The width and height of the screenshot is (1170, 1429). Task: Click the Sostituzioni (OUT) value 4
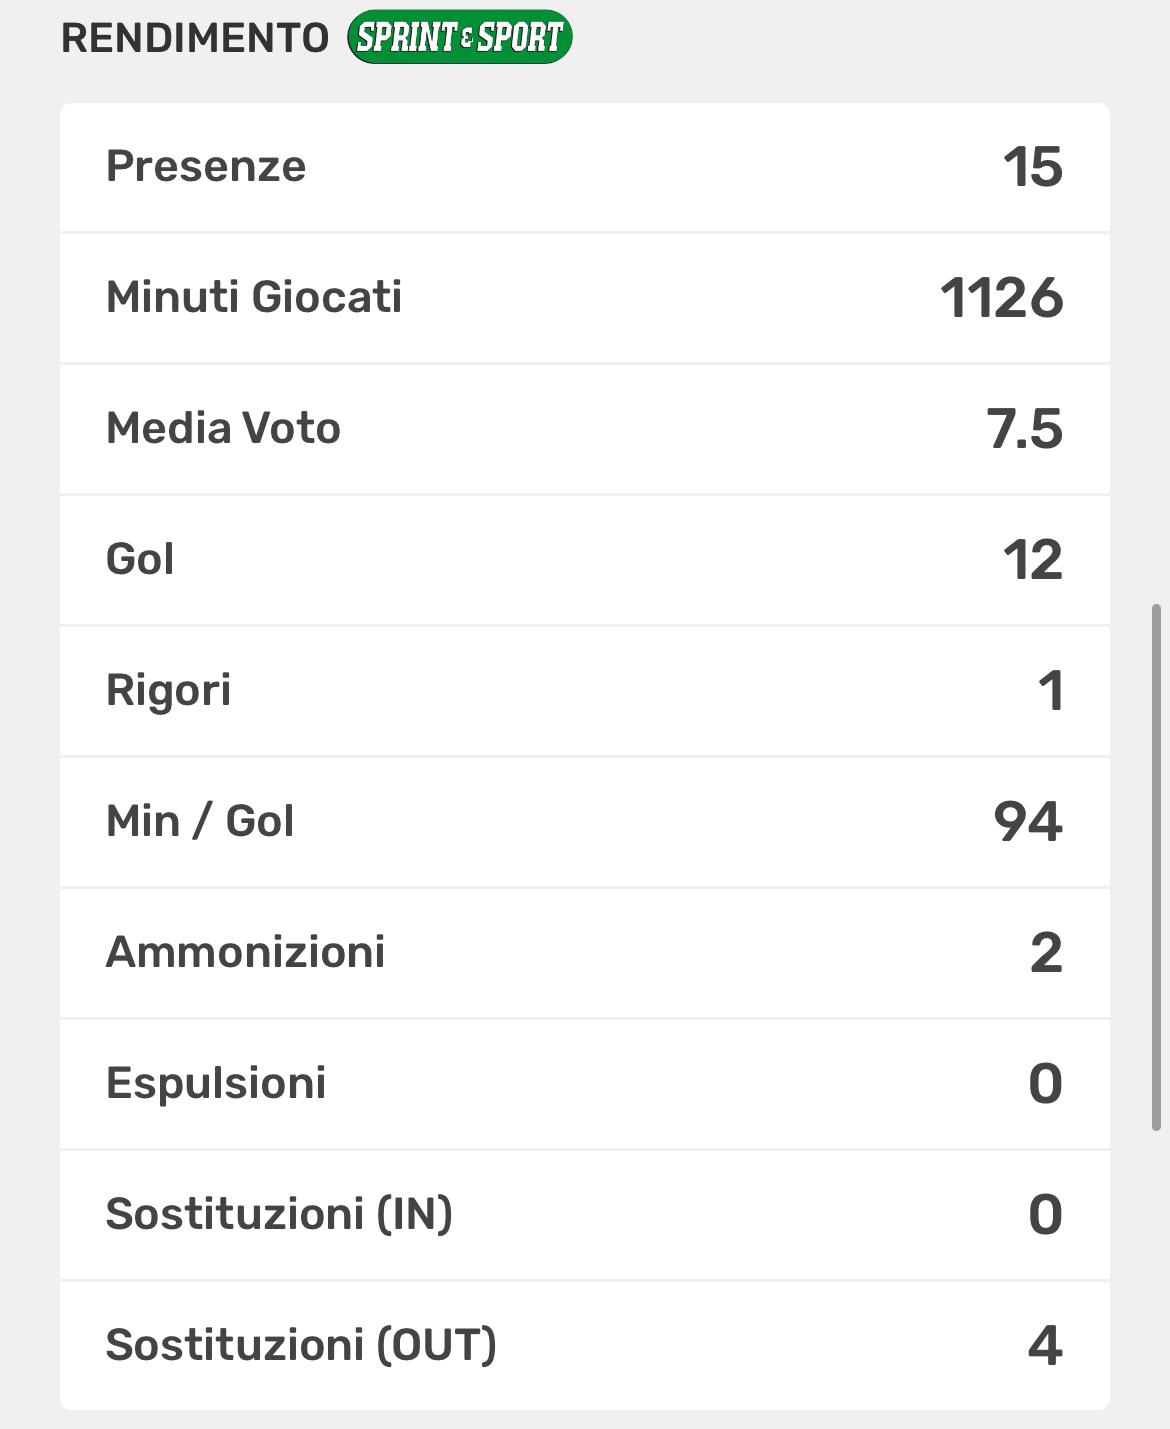pos(1045,1346)
